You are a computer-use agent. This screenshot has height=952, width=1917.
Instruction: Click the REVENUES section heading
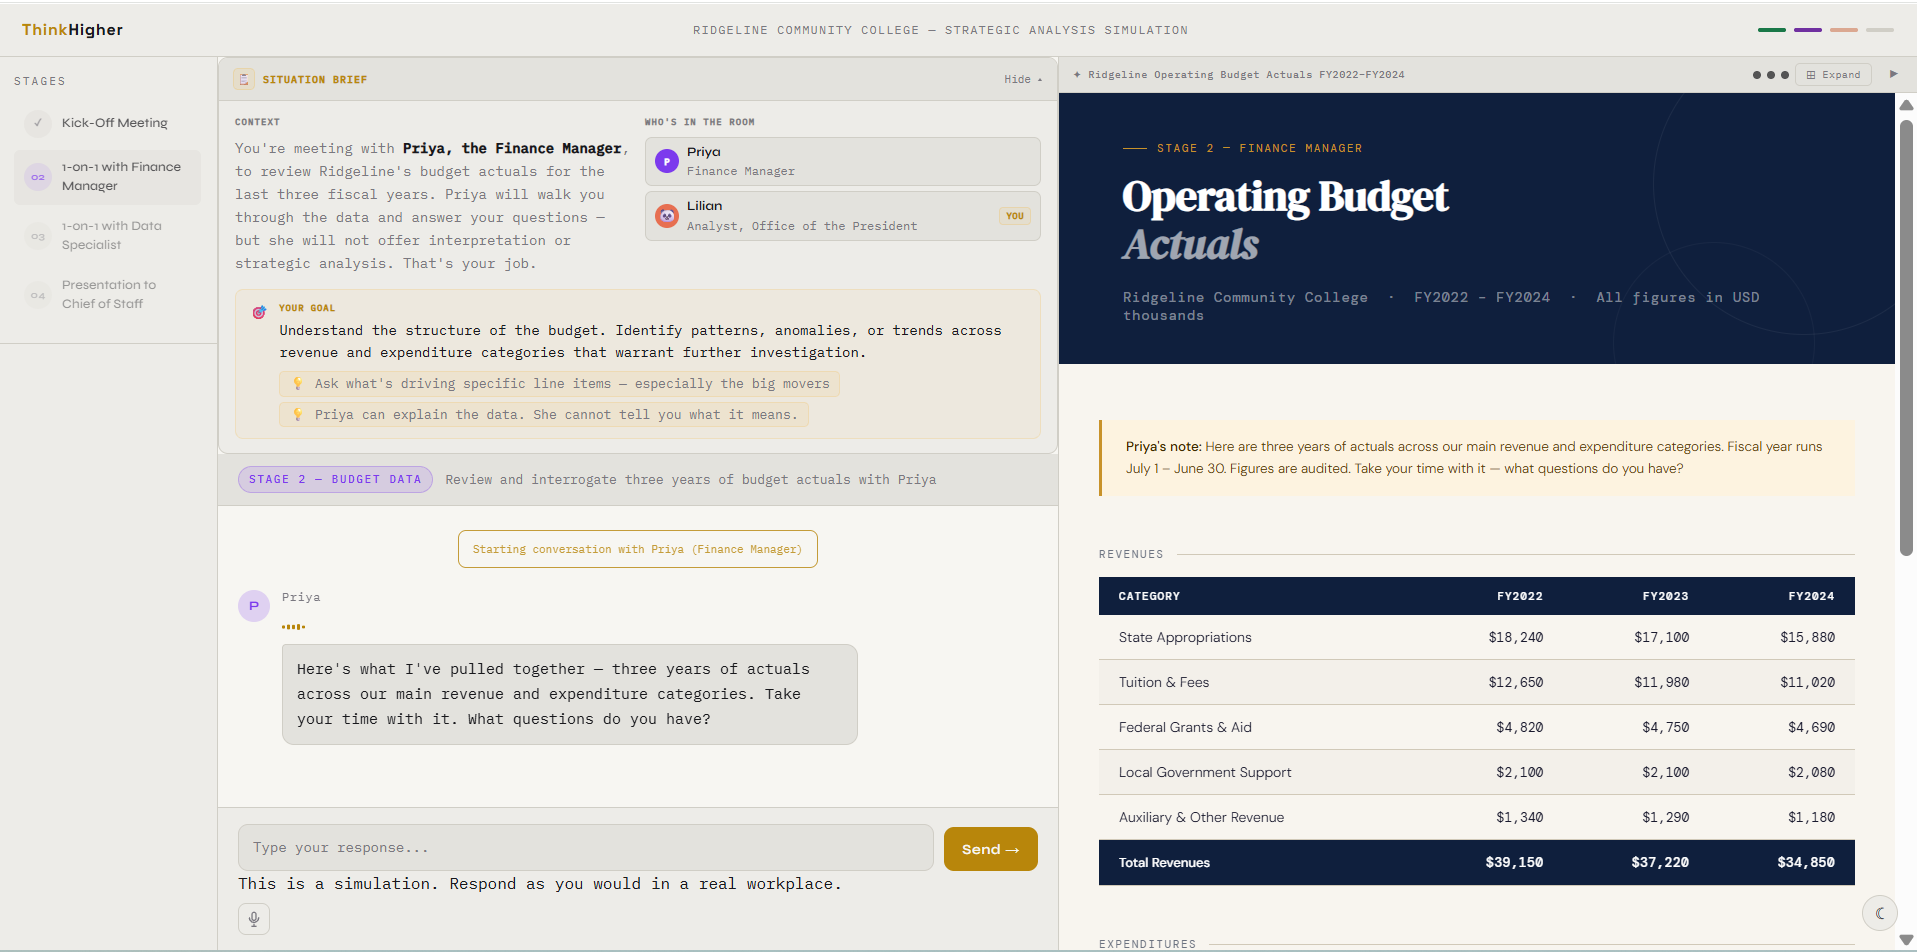(x=1131, y=554)
